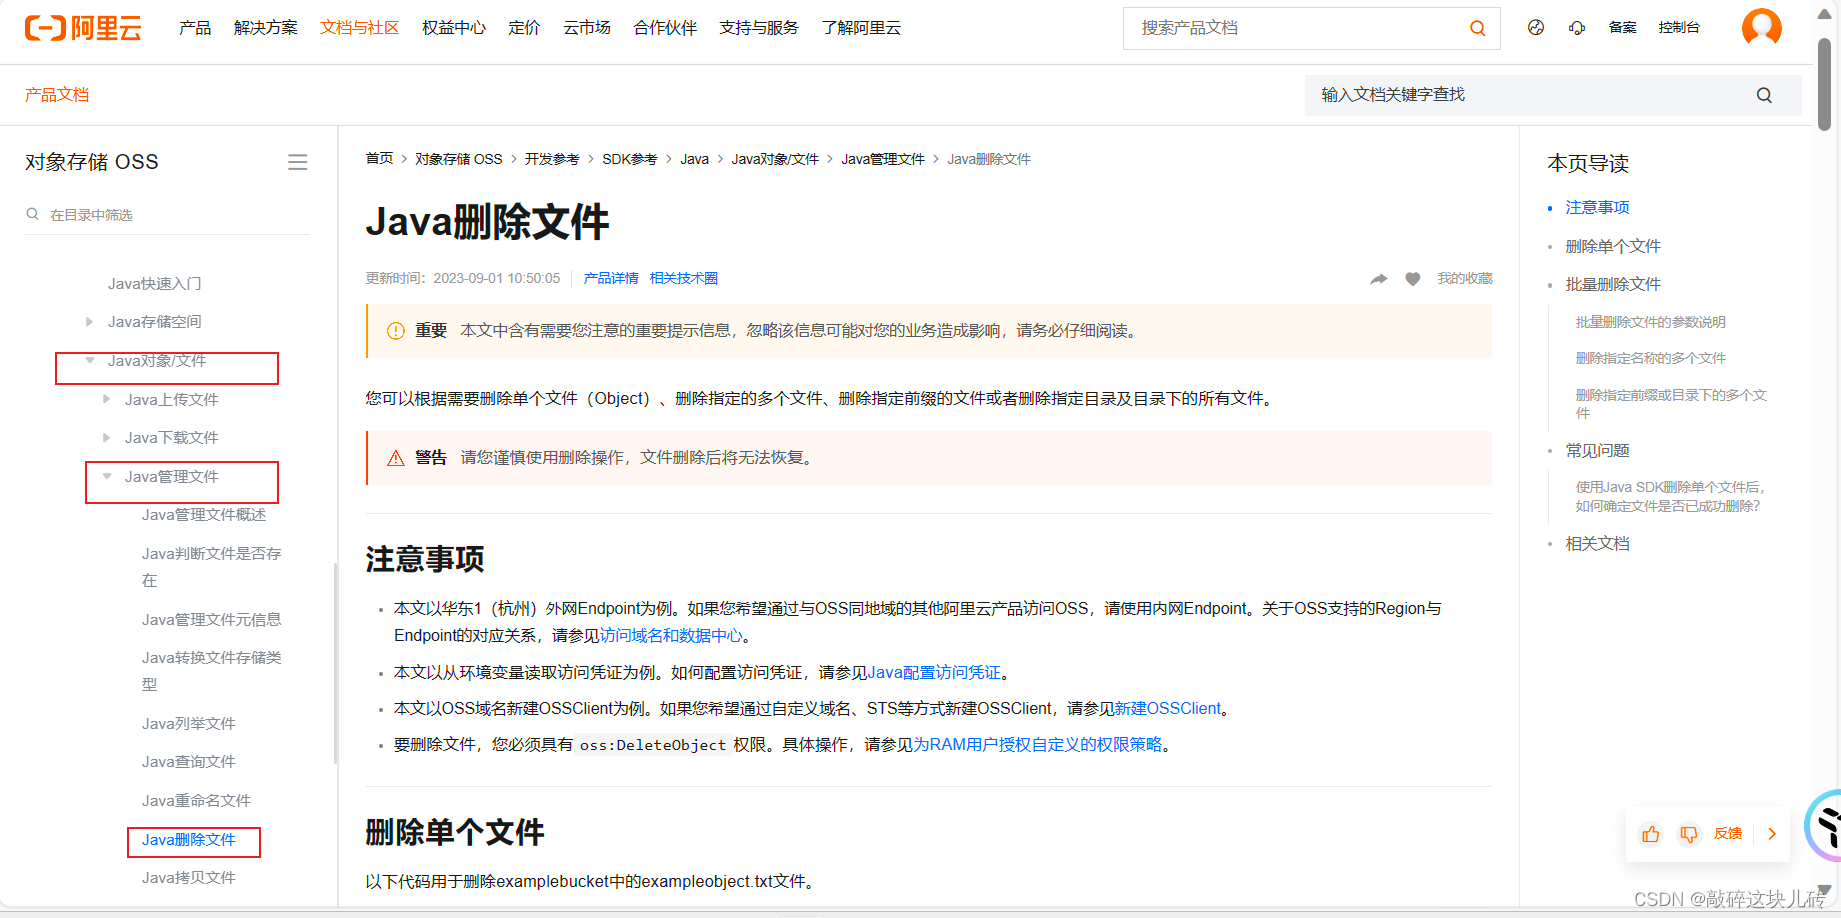Screen dimensions: 1841x918
Task: Select Java转换文件存储类型 in sidebar
Action: click(212, 671)
